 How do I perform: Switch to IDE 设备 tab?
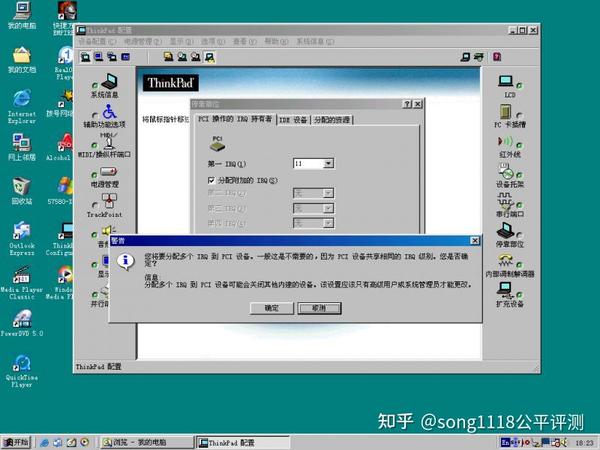[293, 120]
